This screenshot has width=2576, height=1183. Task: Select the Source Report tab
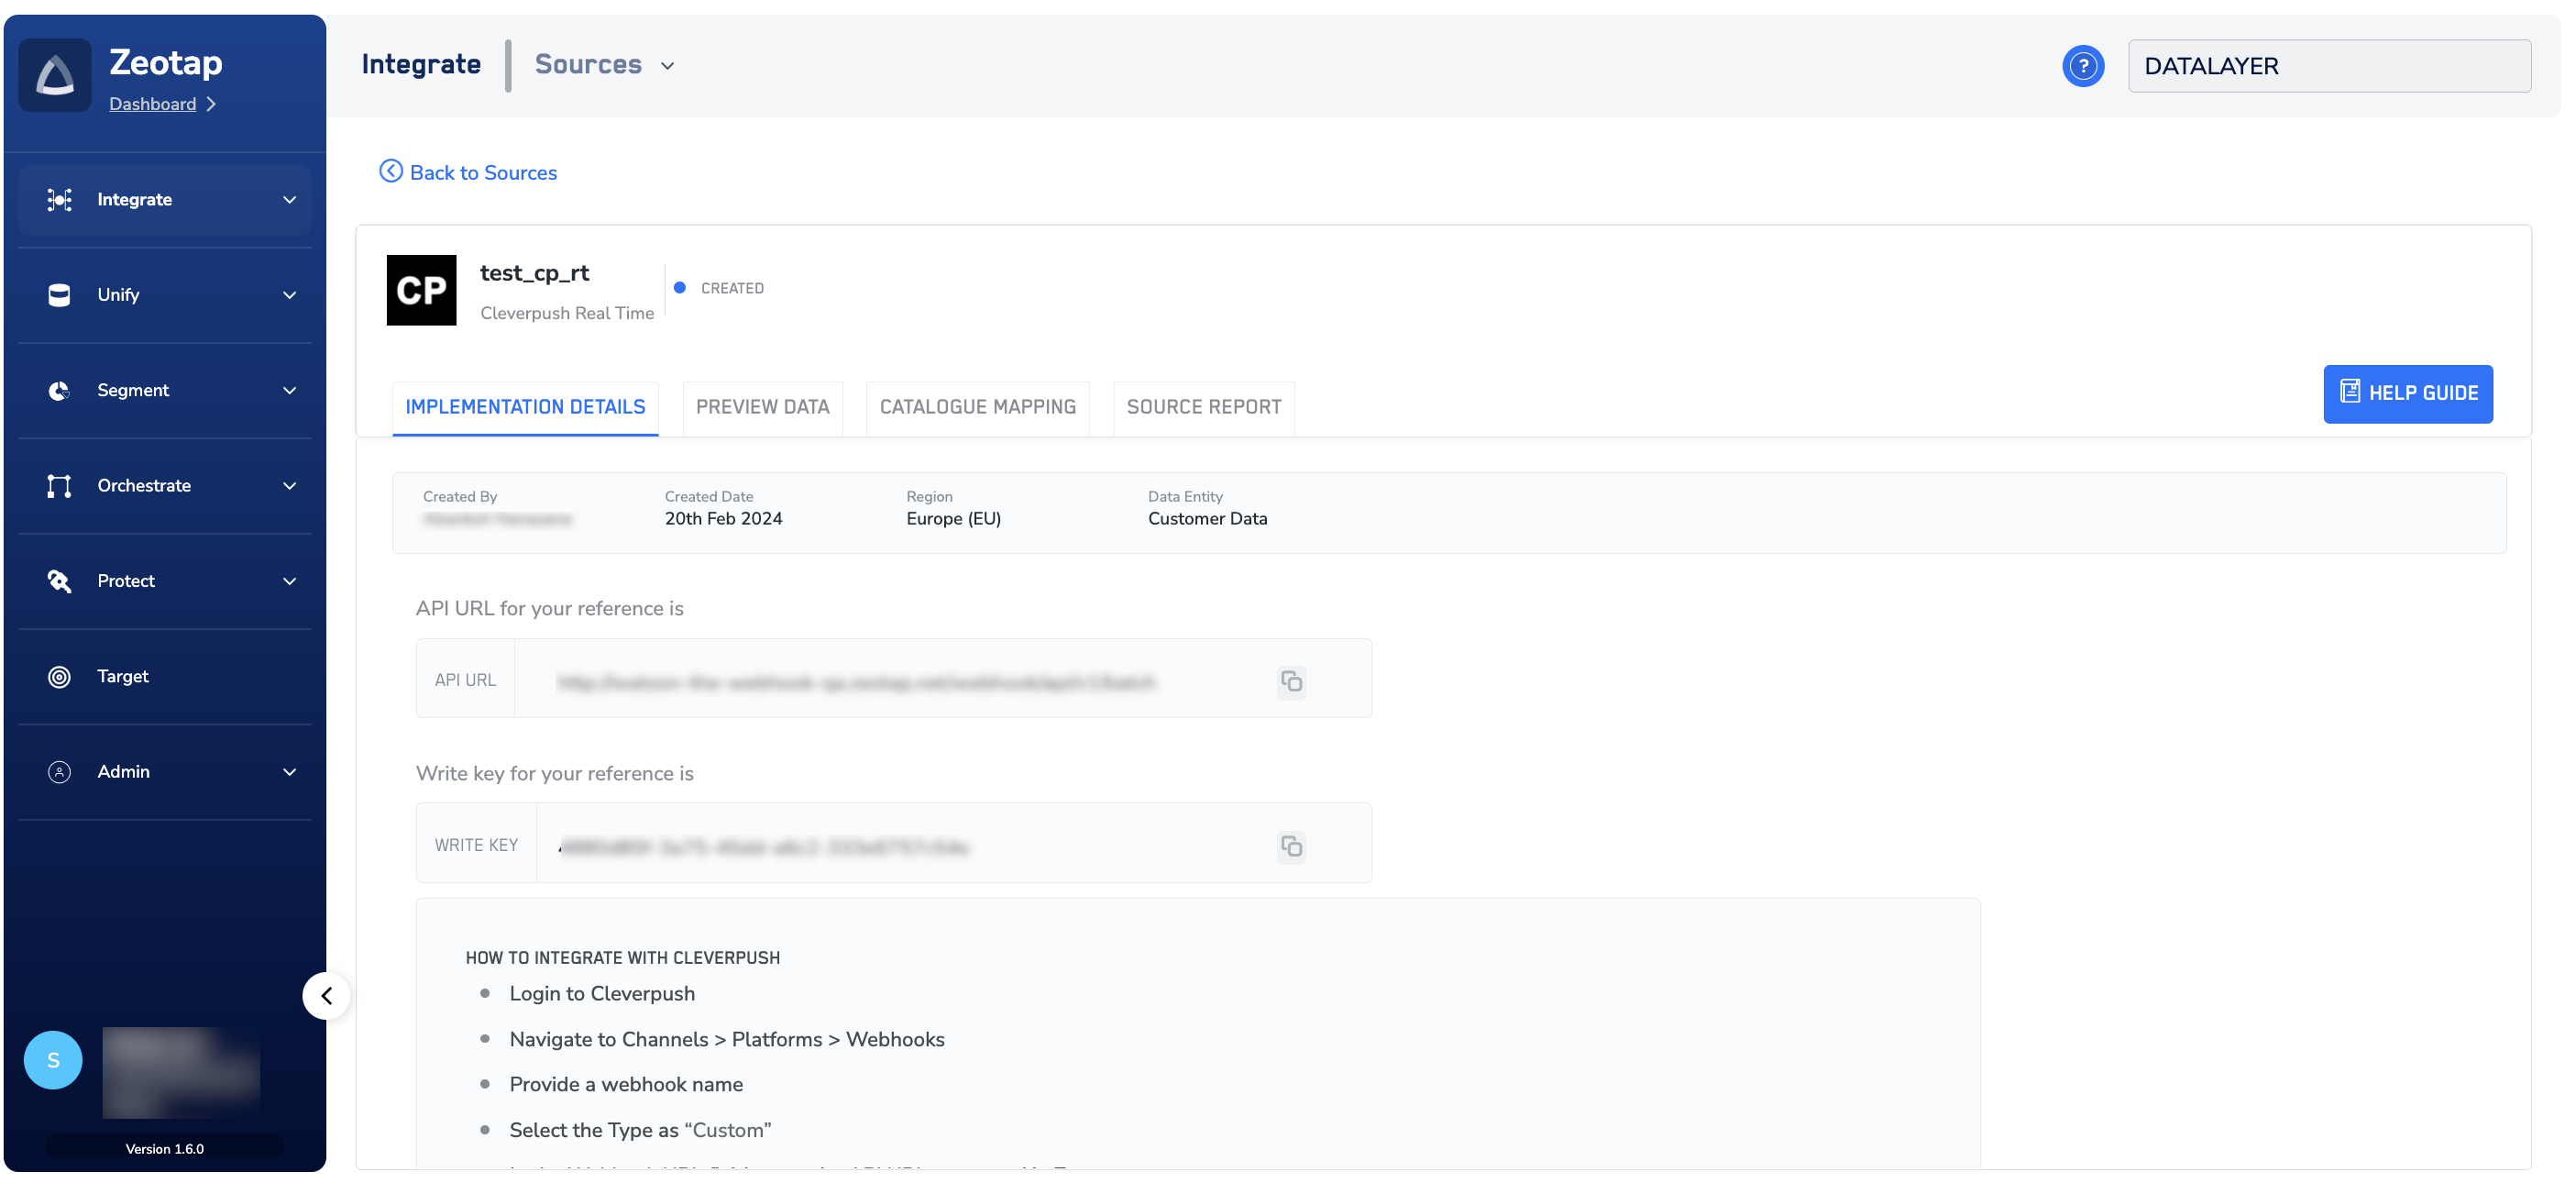1203,407
